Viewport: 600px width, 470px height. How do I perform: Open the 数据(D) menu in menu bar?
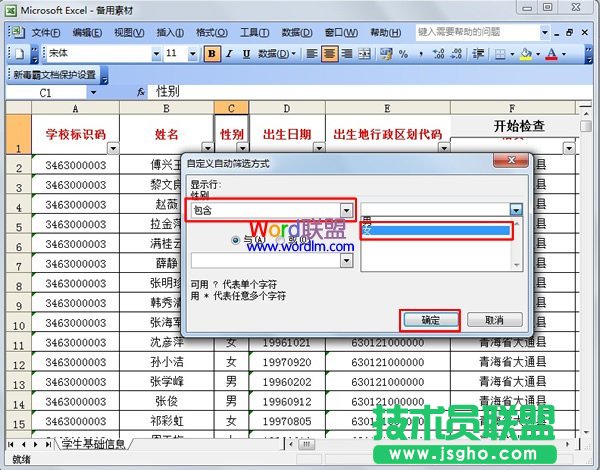click(297, 33)
